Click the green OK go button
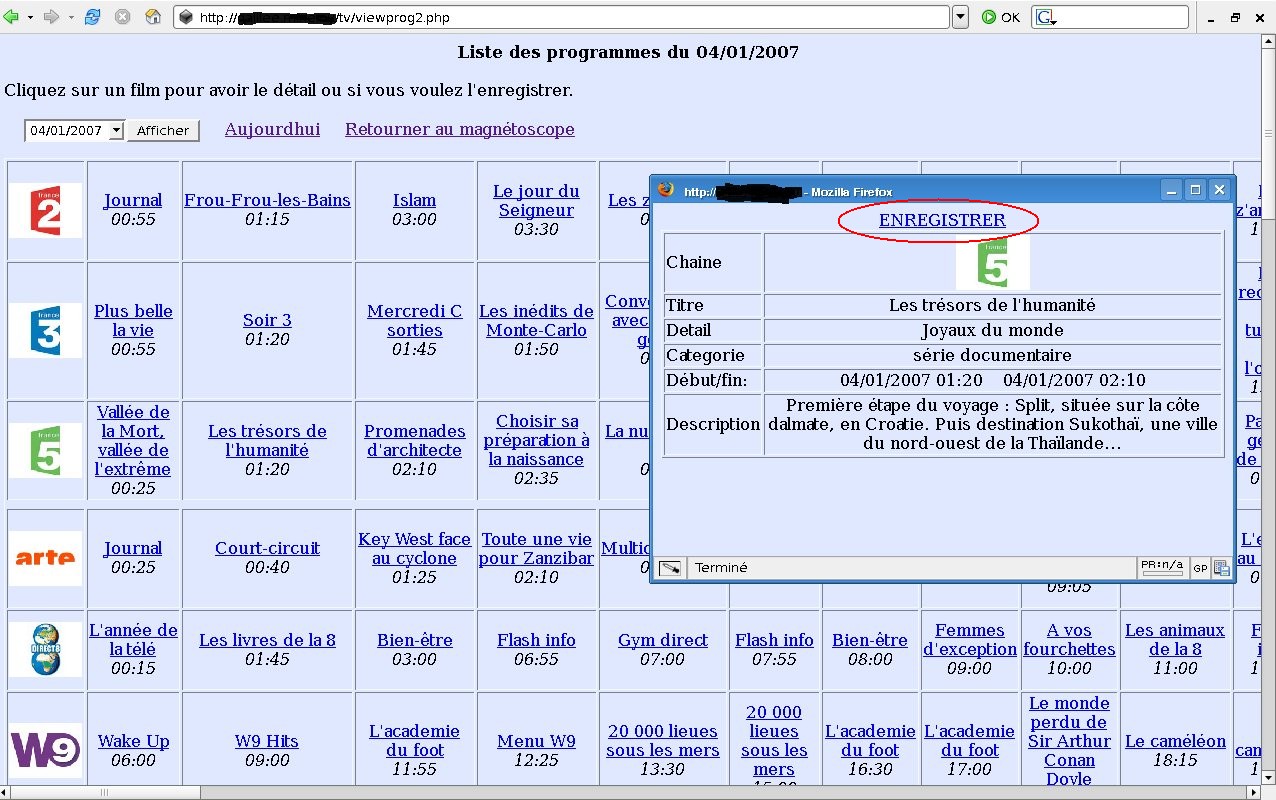This screenshot has height=800, width=1276. point(1000,17)
